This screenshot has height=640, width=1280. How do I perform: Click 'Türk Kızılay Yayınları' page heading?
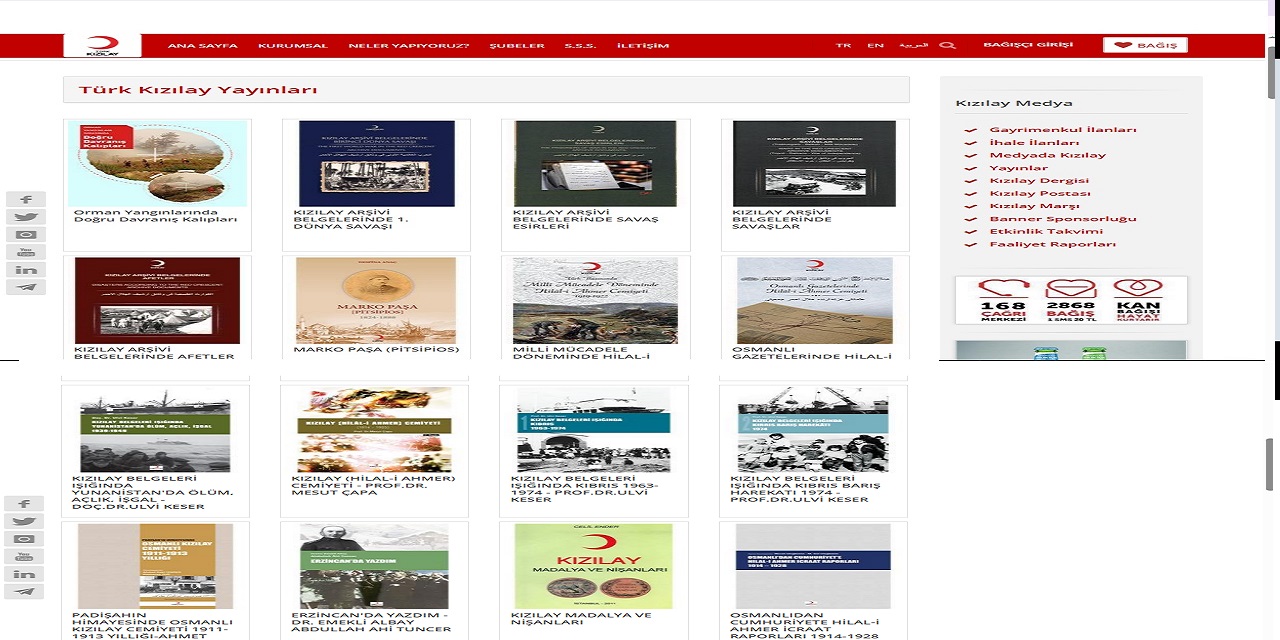click(198, 90)
